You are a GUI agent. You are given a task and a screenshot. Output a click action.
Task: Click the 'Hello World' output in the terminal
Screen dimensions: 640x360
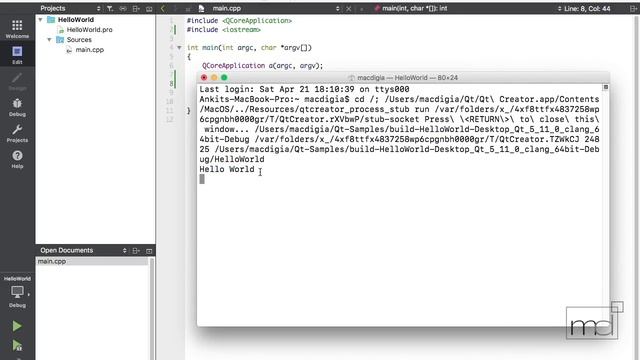tap(227, 169)
